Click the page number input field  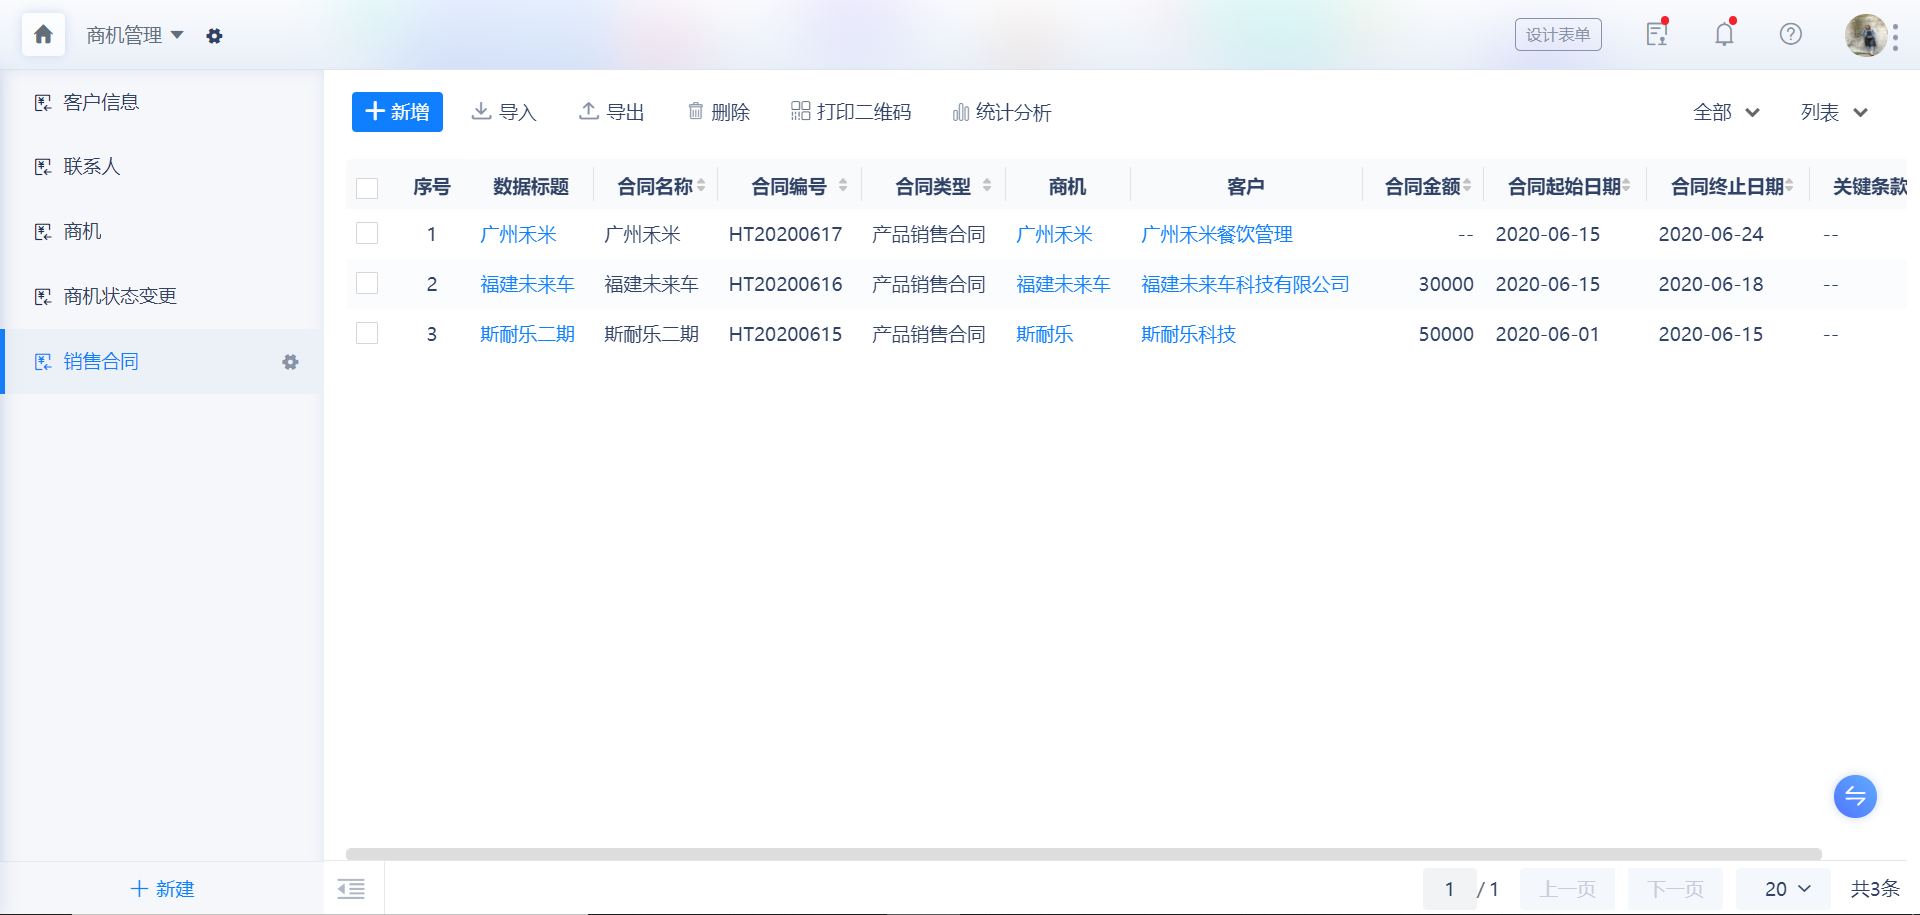(1449, 889)
